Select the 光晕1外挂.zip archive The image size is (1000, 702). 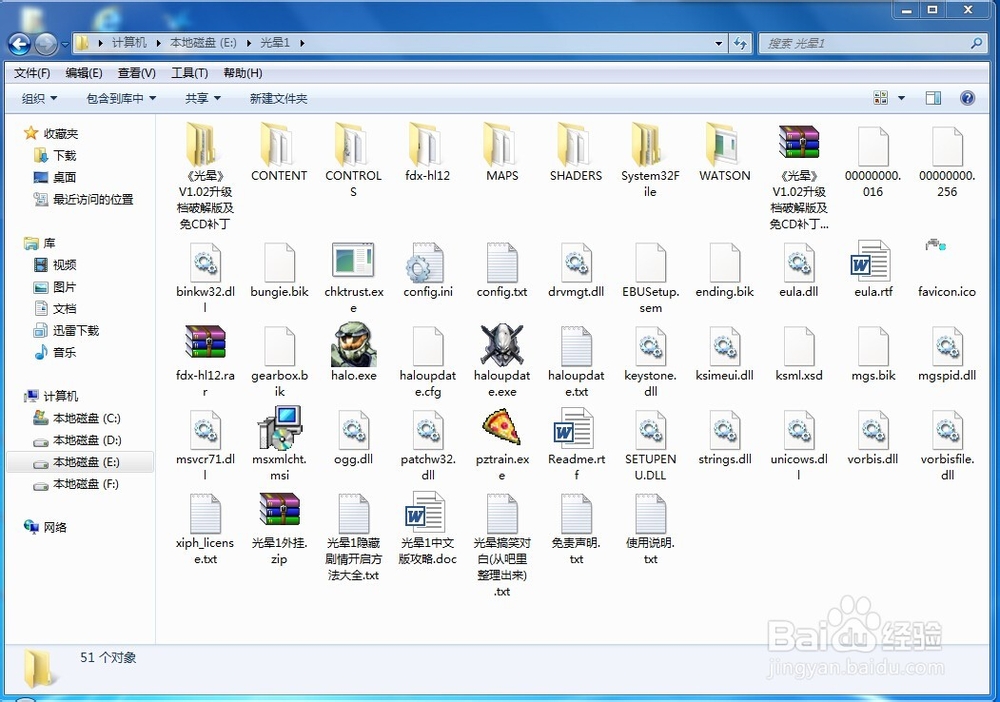tap(279, 510)
